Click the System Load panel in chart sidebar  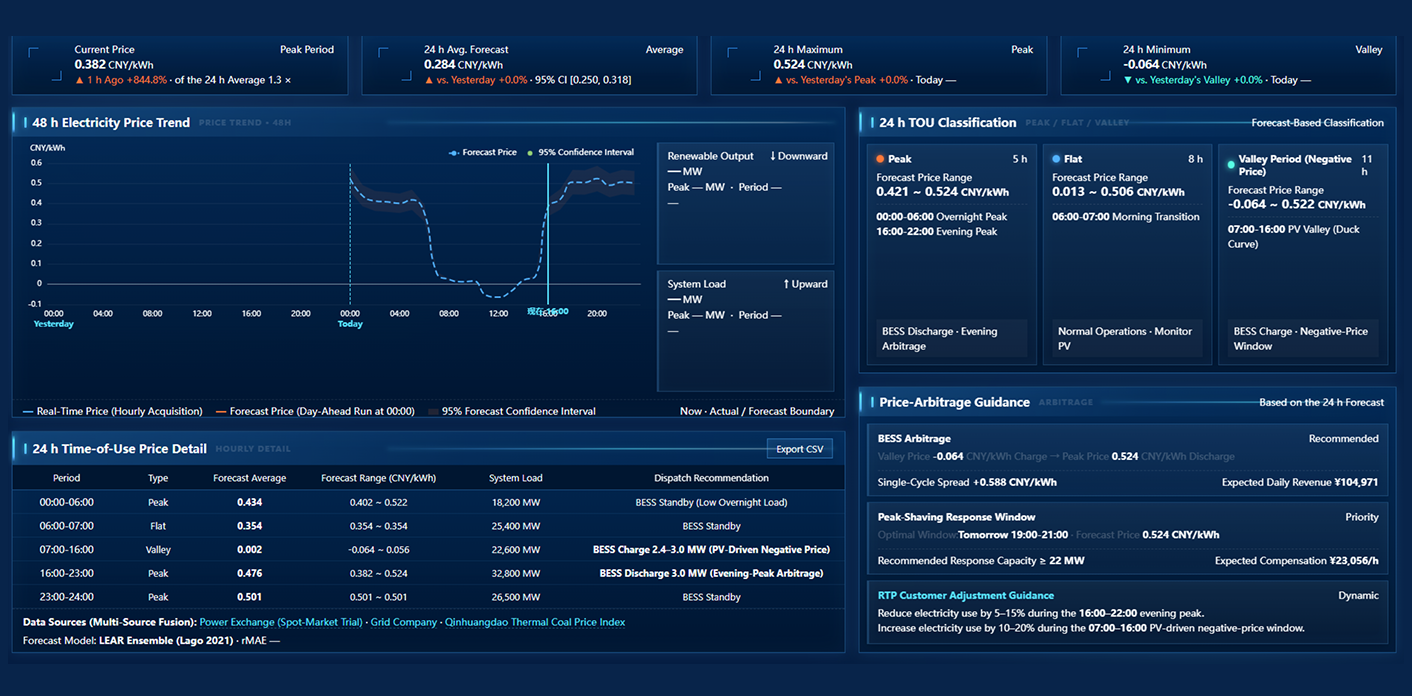[x=745, y=330]
